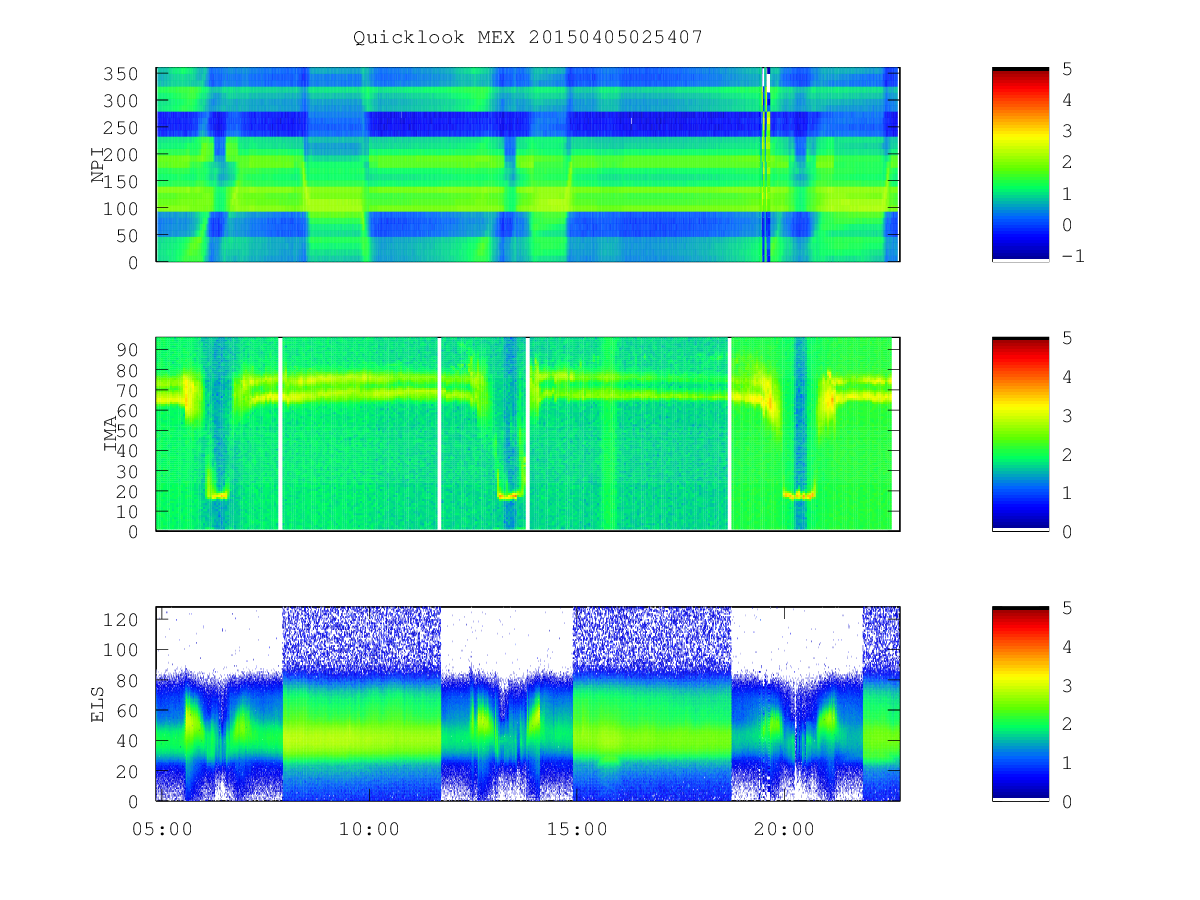Click the 15:00 time tick label
The image size is (1200, 900).
click(578, 829)
